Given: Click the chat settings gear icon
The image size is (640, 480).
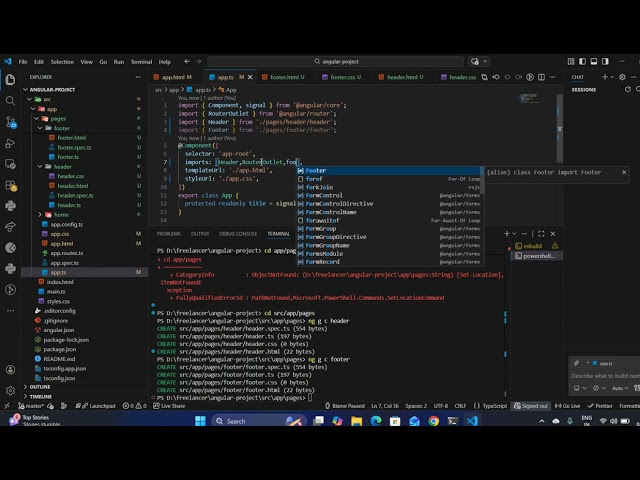Looking at the screenshot, I should tap(622, 77).
